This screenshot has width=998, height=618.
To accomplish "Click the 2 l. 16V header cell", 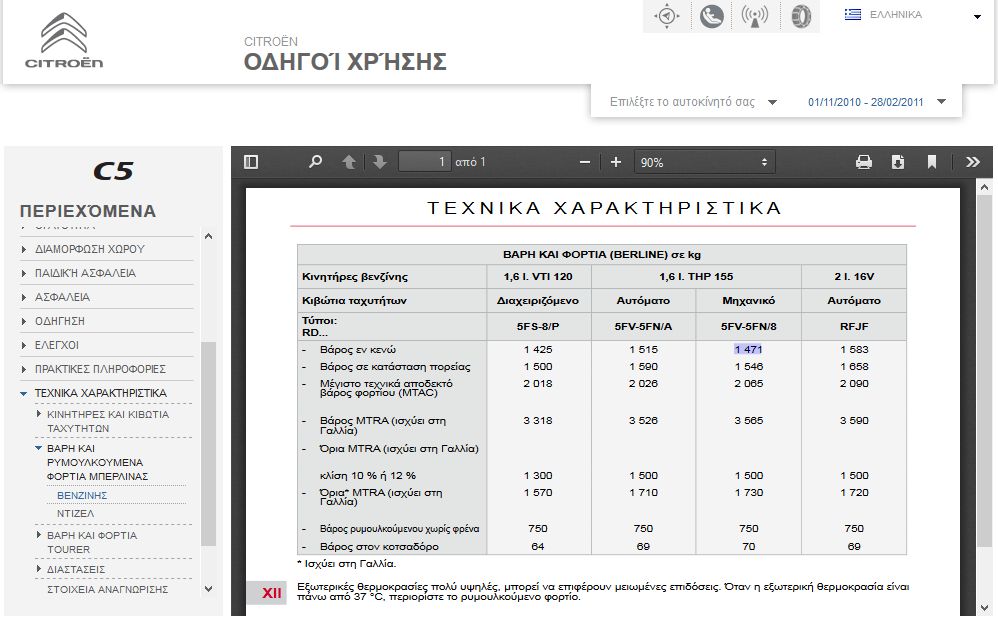I will point(854,277).
